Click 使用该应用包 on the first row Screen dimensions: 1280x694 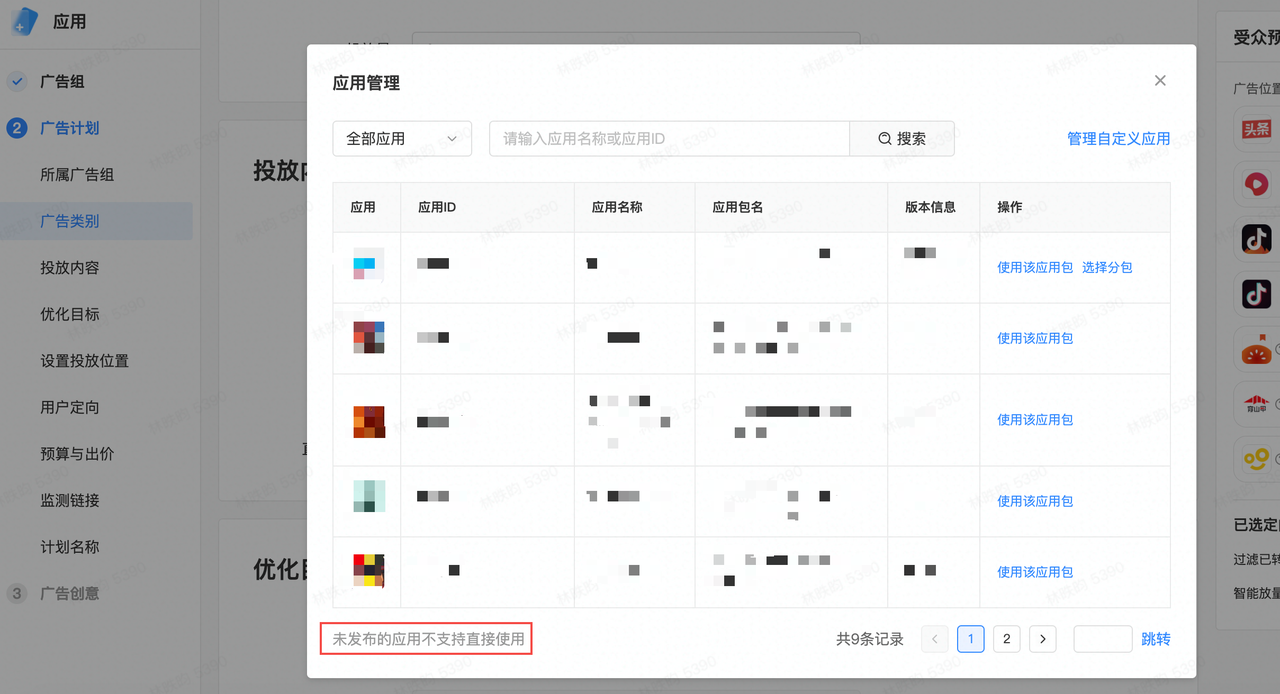1034,267
